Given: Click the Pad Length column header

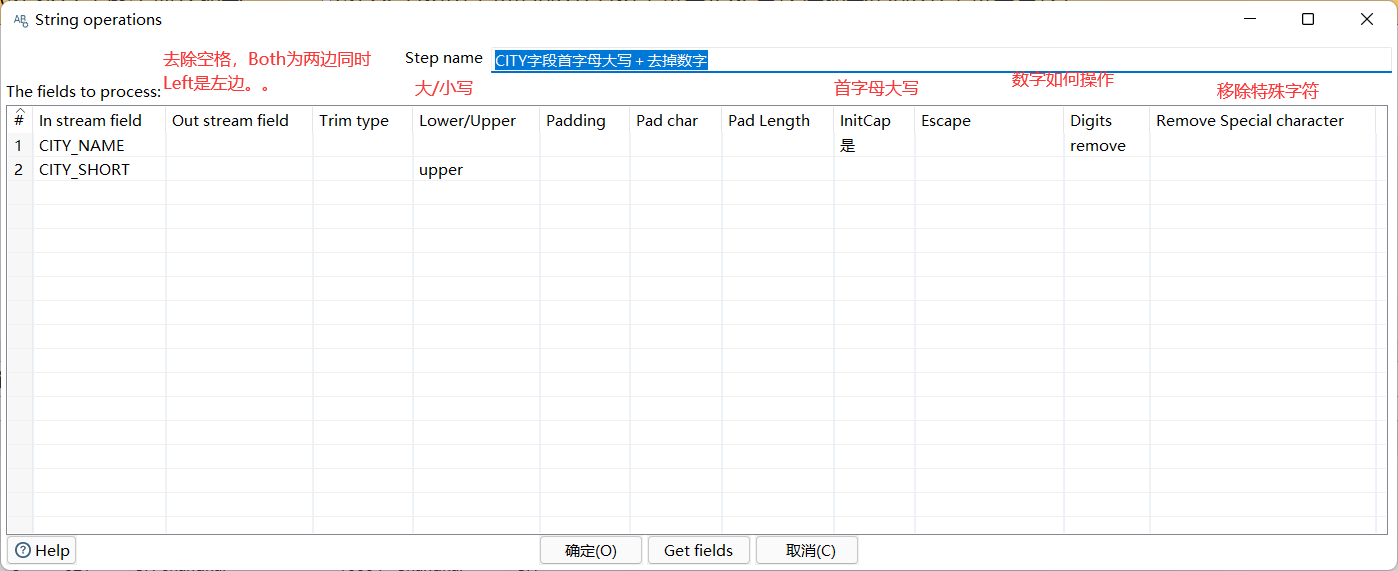Looking at the screenshot, I should (778, 120).
